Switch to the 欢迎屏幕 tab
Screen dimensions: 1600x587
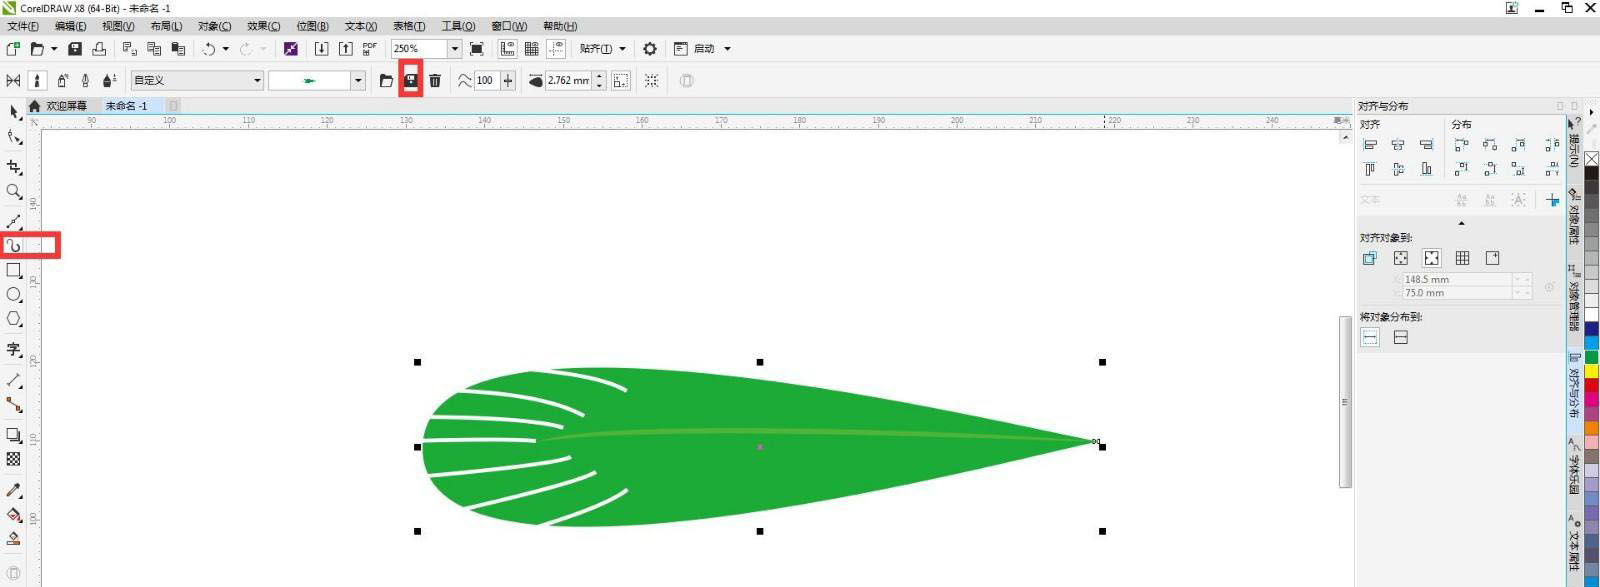point(66,106)
